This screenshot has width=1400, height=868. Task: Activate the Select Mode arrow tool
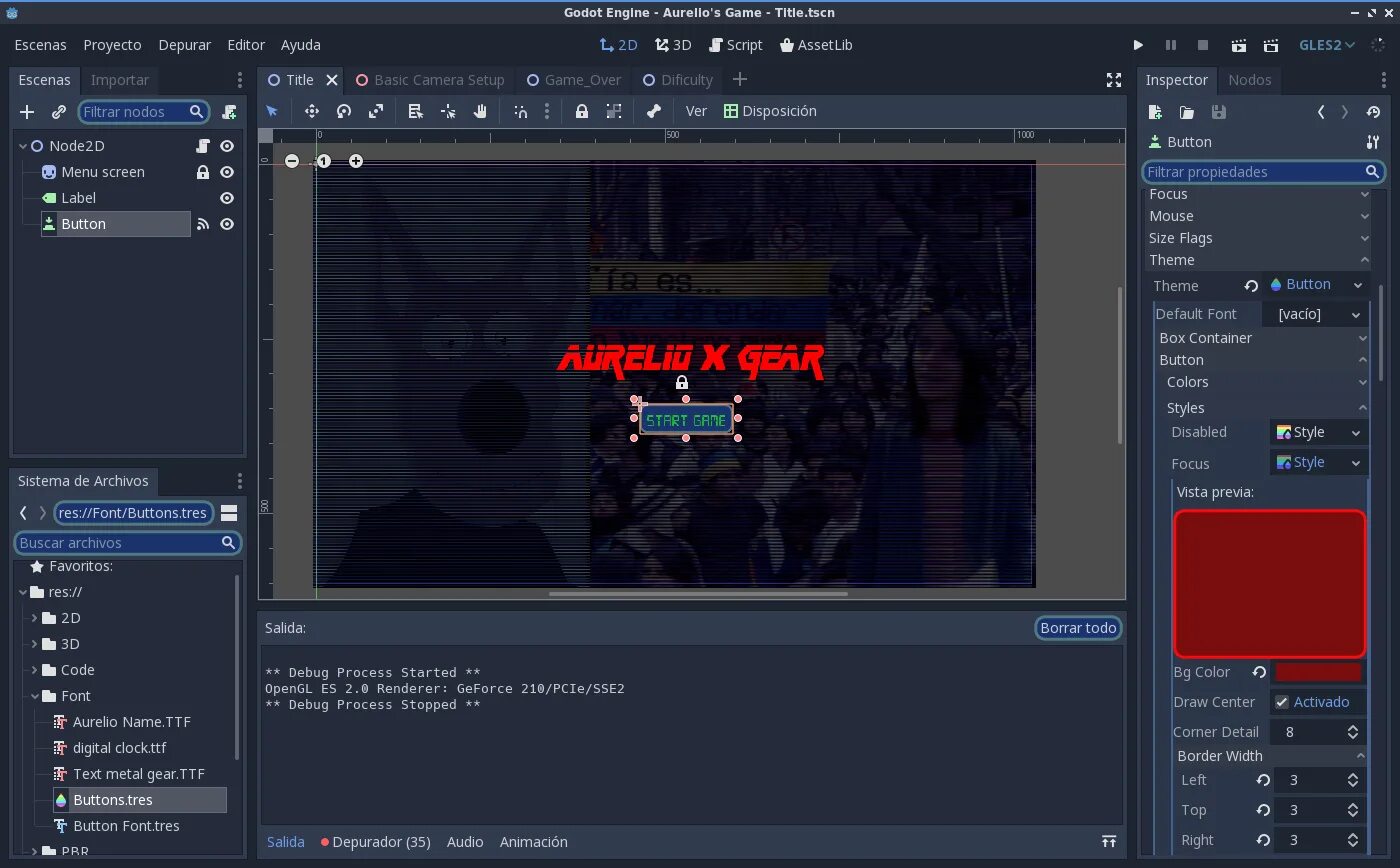271,111
